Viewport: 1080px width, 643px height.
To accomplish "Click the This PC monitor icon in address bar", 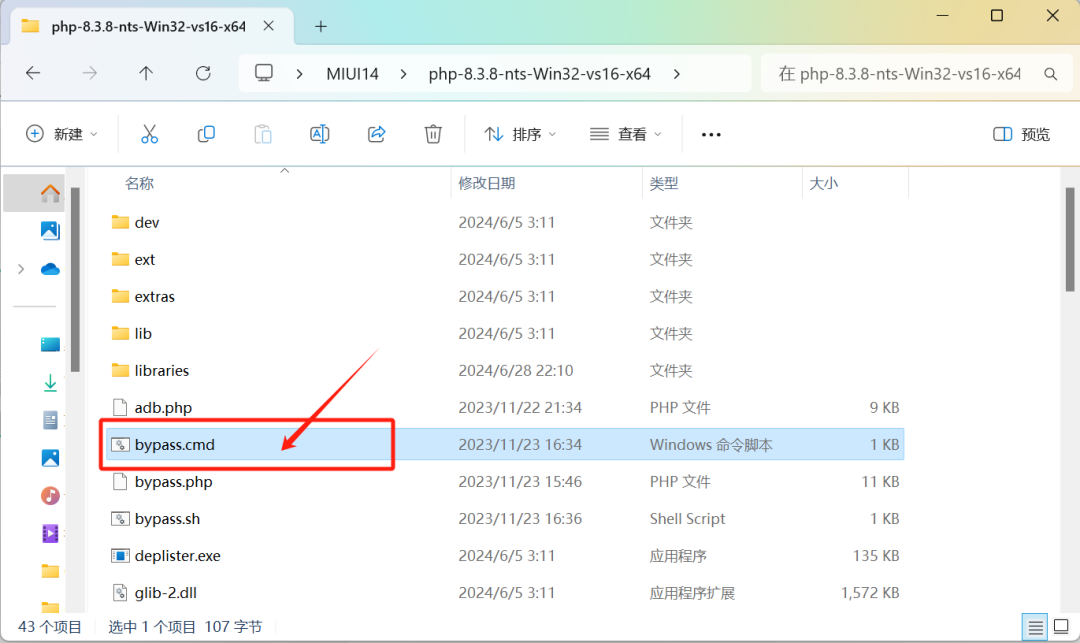I will [264, 73].
